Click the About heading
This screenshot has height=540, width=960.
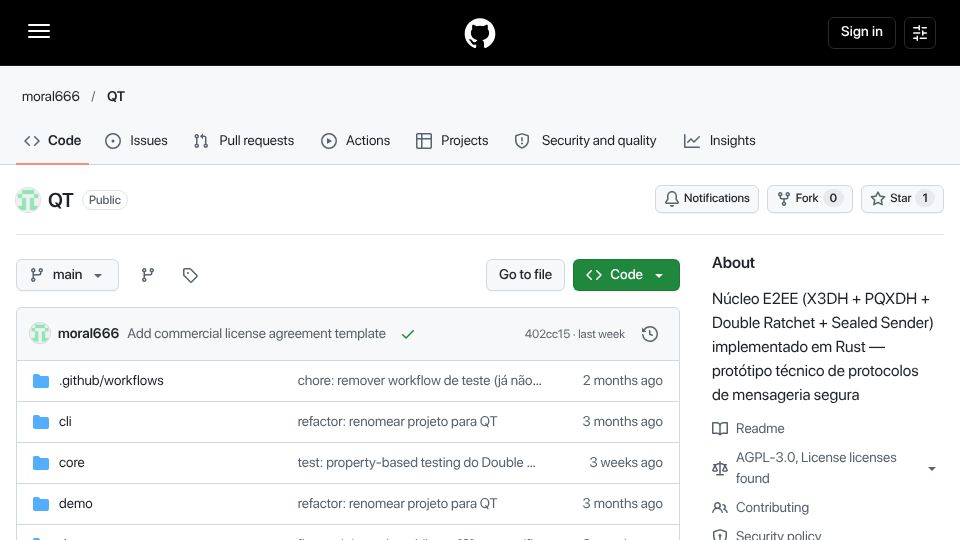point(733,263)
